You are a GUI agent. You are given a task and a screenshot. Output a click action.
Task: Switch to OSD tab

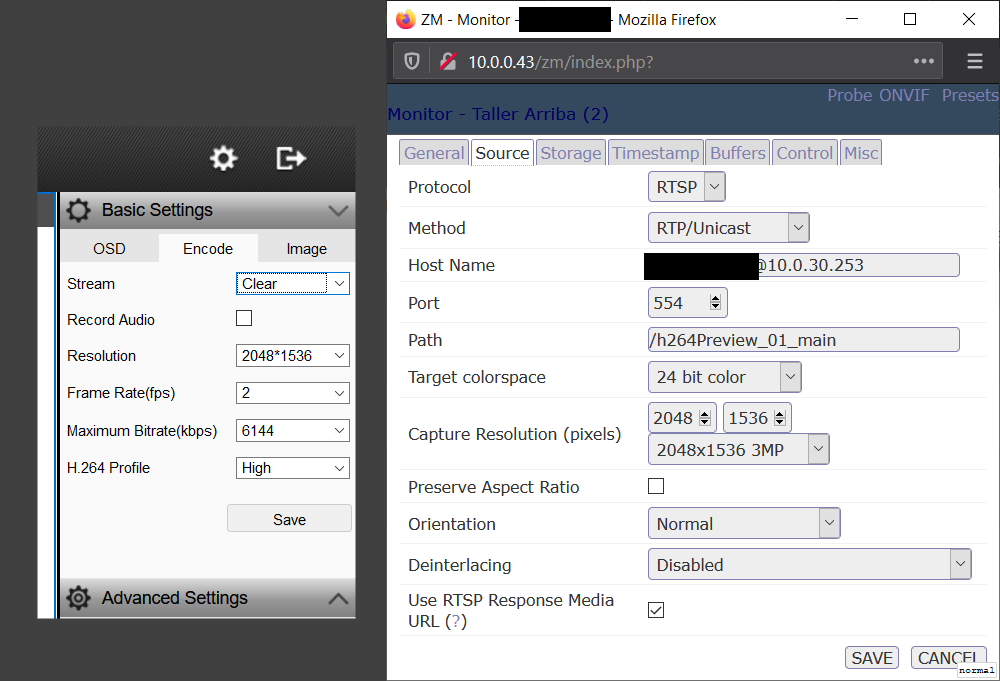[109, 249]
